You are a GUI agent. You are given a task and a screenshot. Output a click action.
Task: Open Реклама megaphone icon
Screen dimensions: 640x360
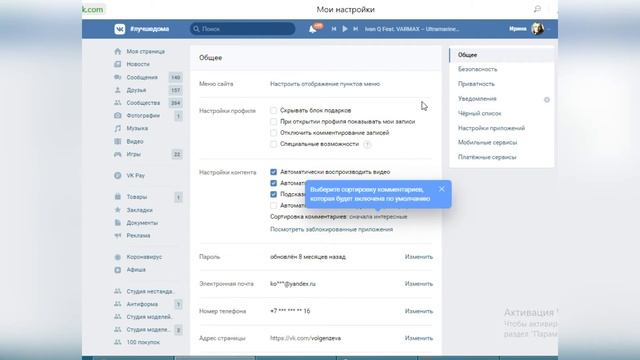pyautogui.click(x=118, y=236)
